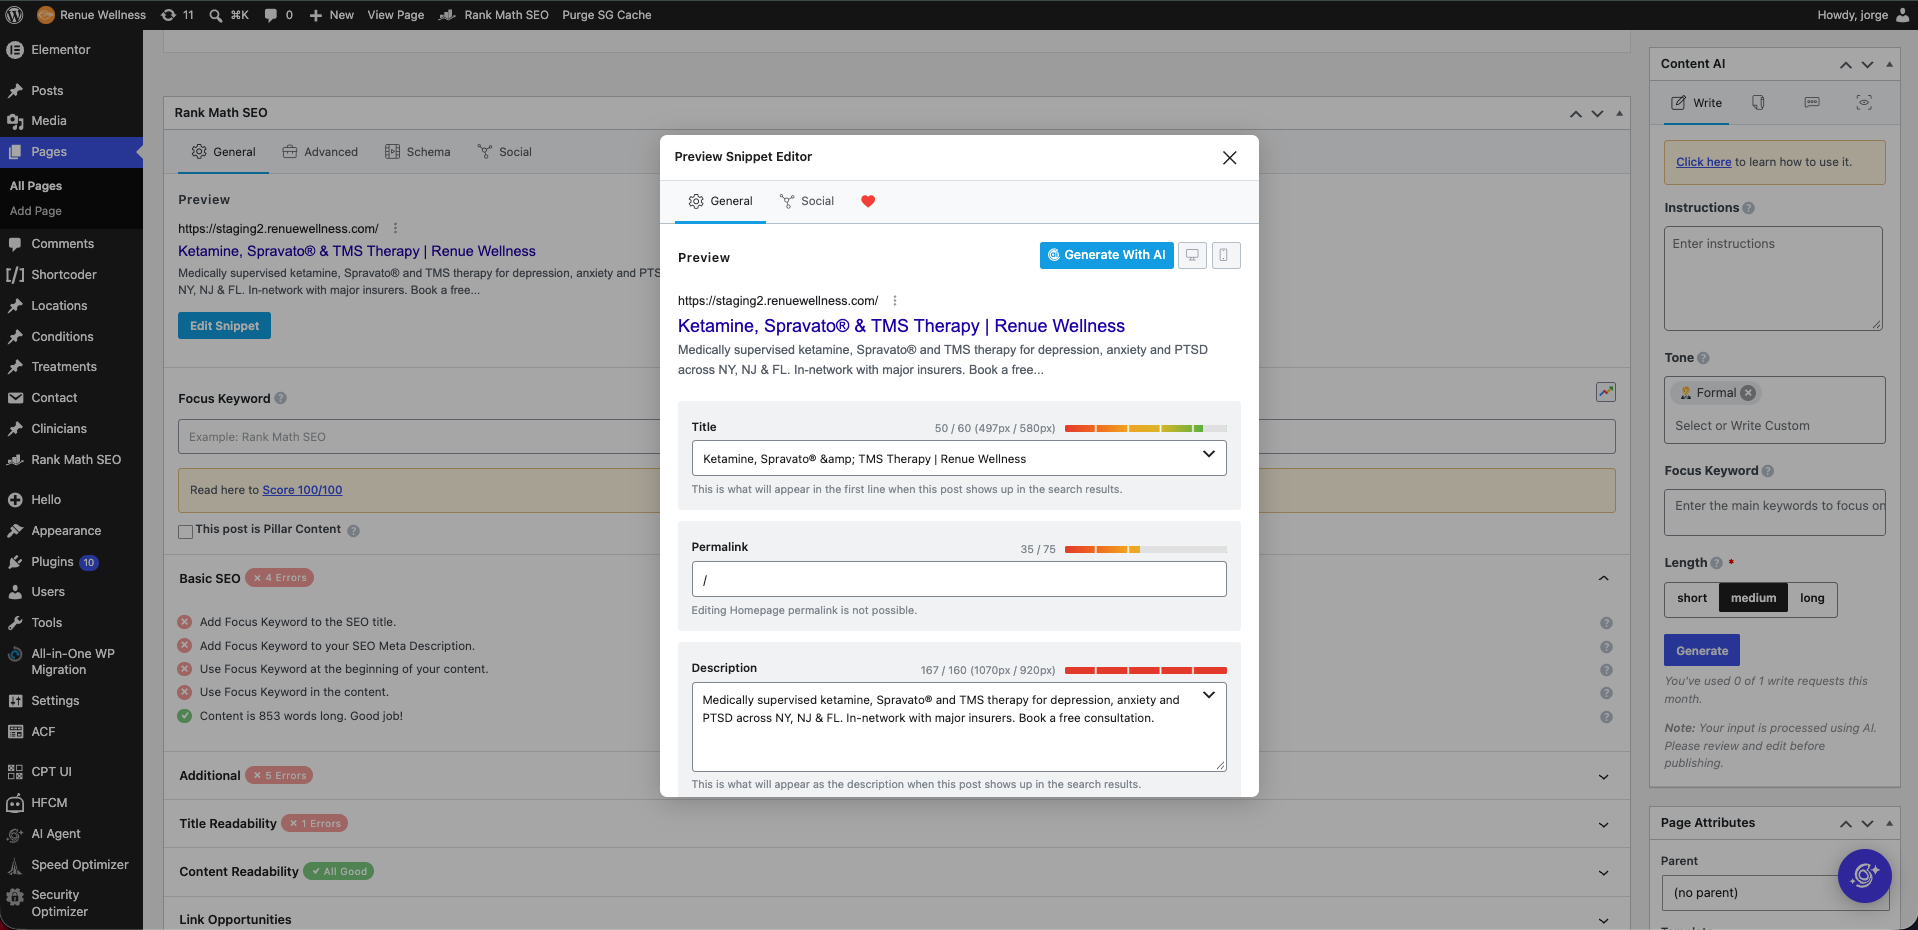Expand the Additional section
Image resolution: width=1918 pixels, height=930 pixels.
[x=1603, y=777]
